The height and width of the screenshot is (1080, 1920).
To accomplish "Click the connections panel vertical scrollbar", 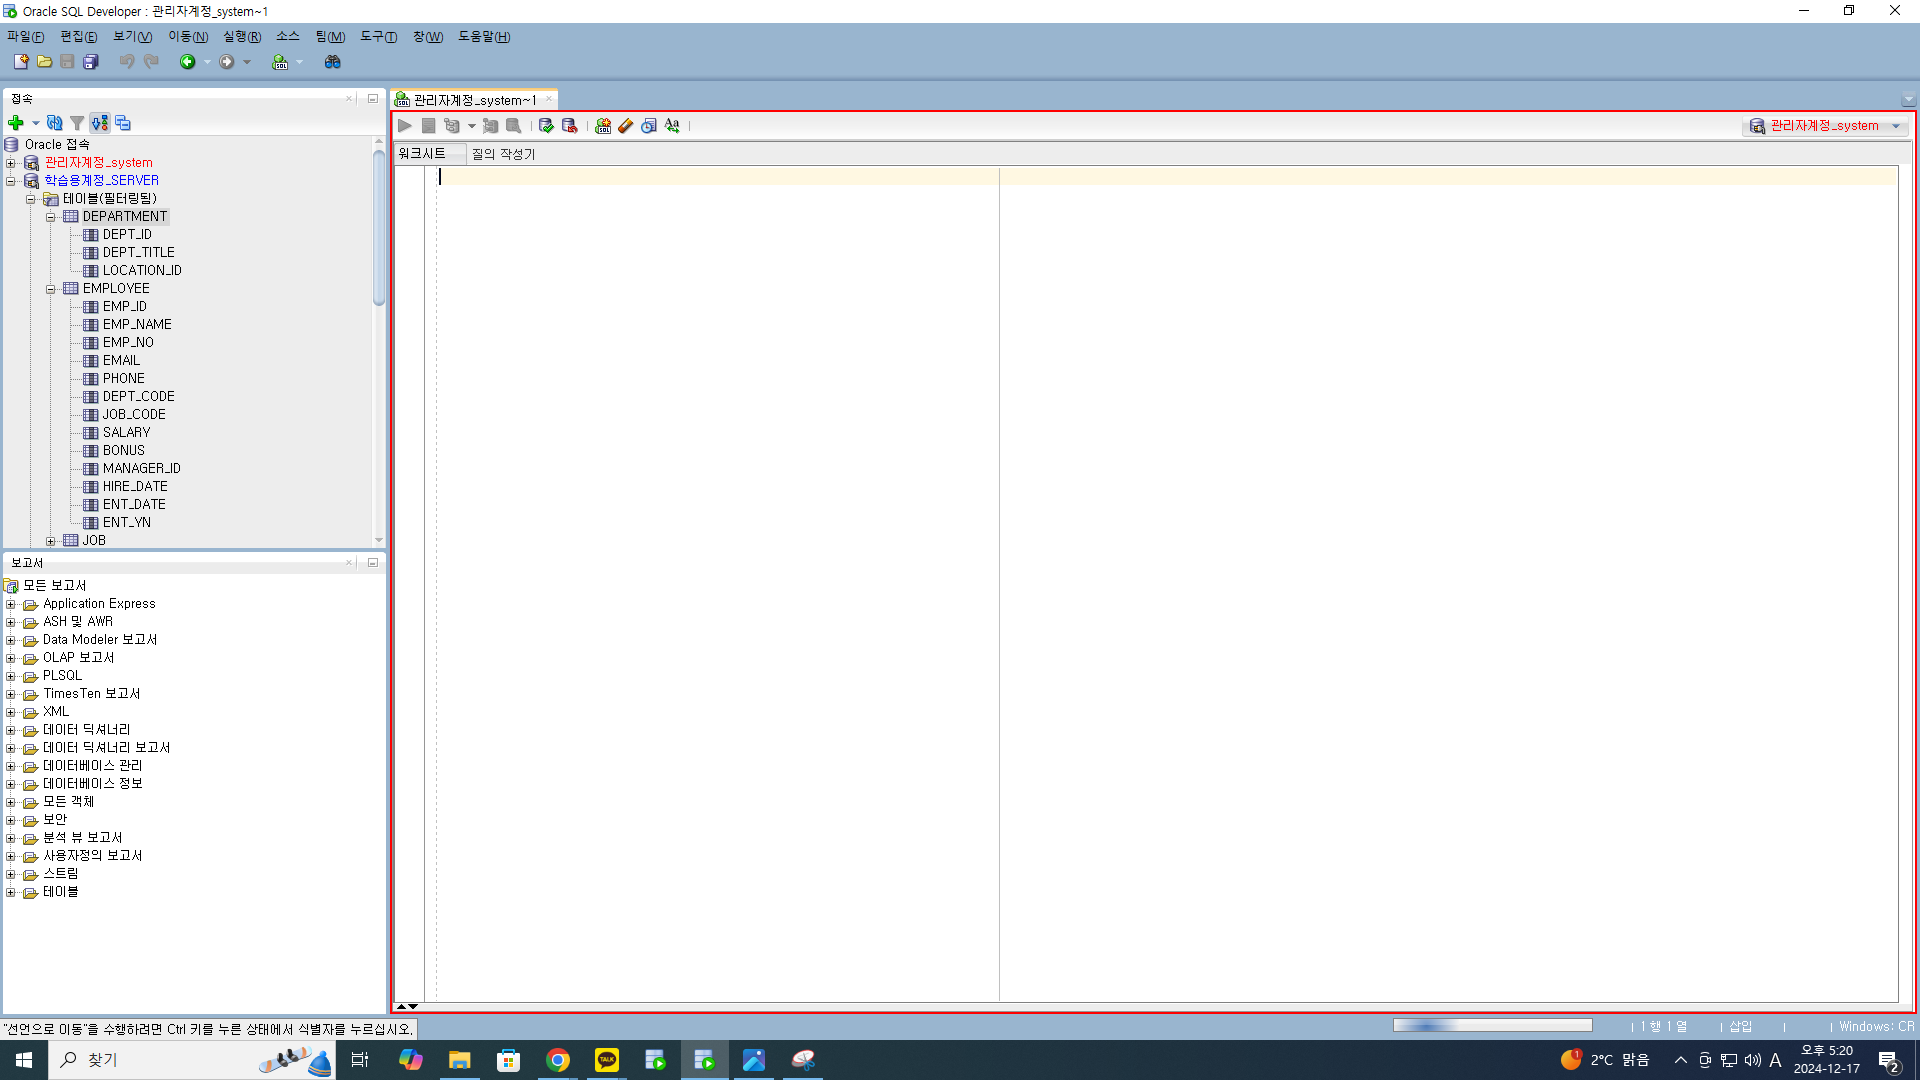I will click(379, 228).
